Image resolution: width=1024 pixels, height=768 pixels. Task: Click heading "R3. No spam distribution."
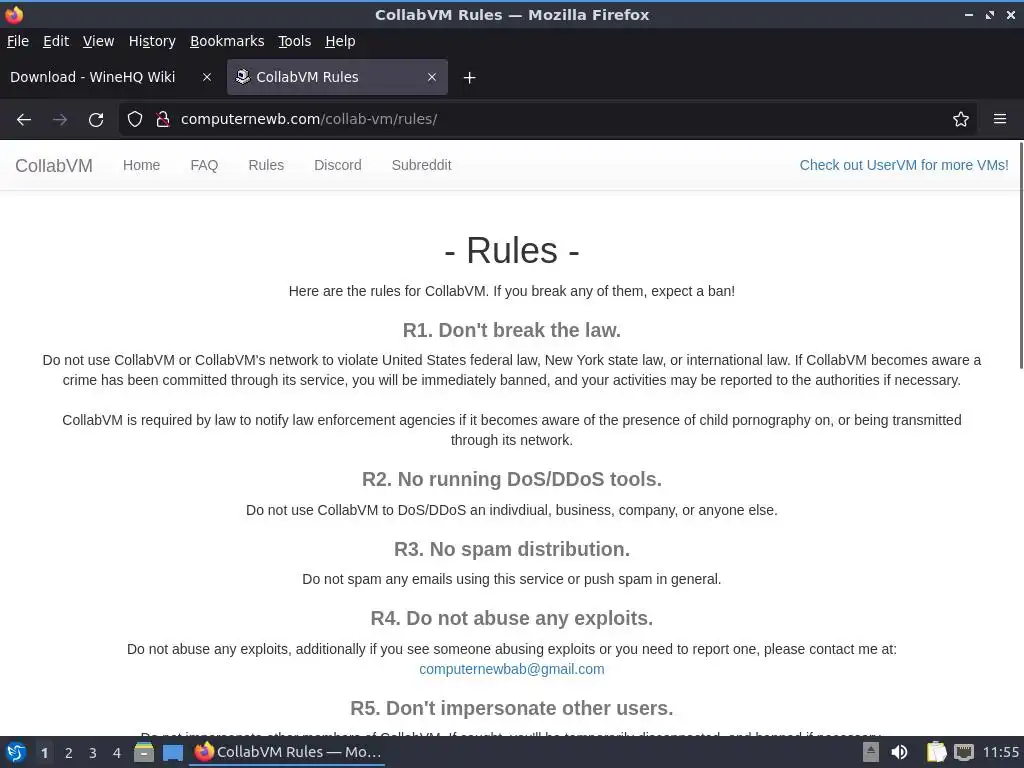[511, 549]
